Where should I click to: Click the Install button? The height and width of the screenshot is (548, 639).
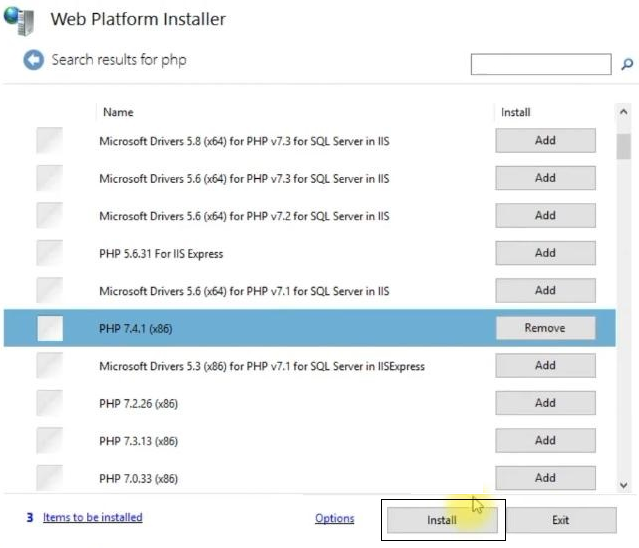point(442,520)
